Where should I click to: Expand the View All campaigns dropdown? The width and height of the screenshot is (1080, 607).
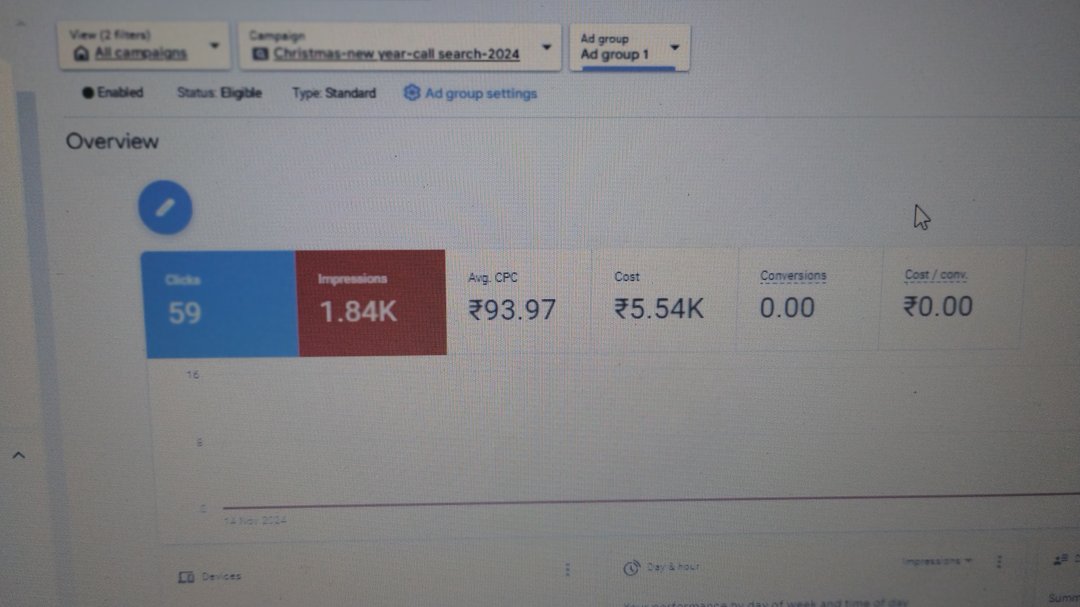tap(214, 45)
